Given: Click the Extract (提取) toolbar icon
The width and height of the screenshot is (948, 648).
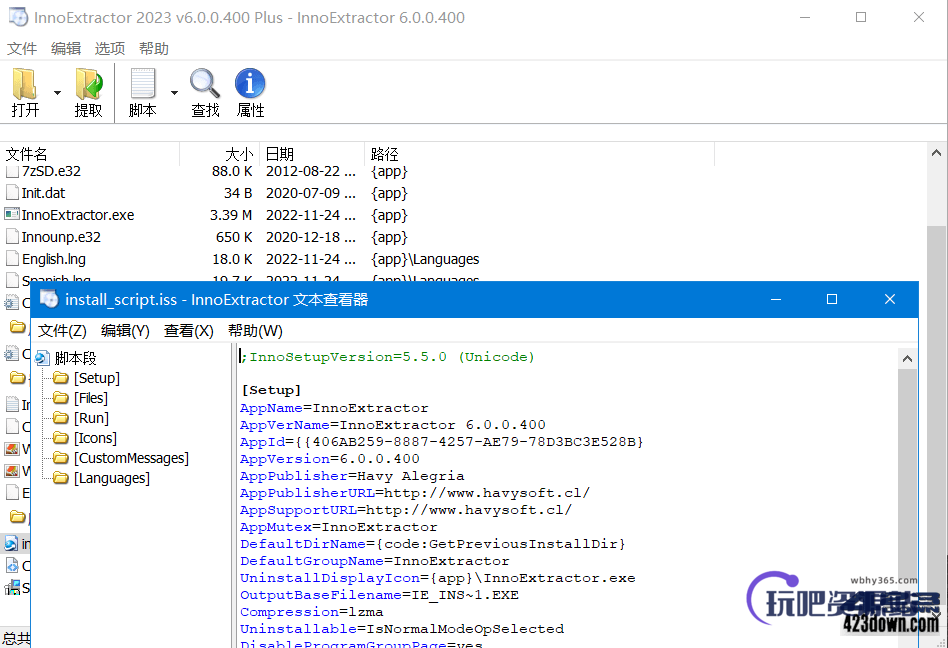Looking at the screenshot, I should [x=89, y=83].
